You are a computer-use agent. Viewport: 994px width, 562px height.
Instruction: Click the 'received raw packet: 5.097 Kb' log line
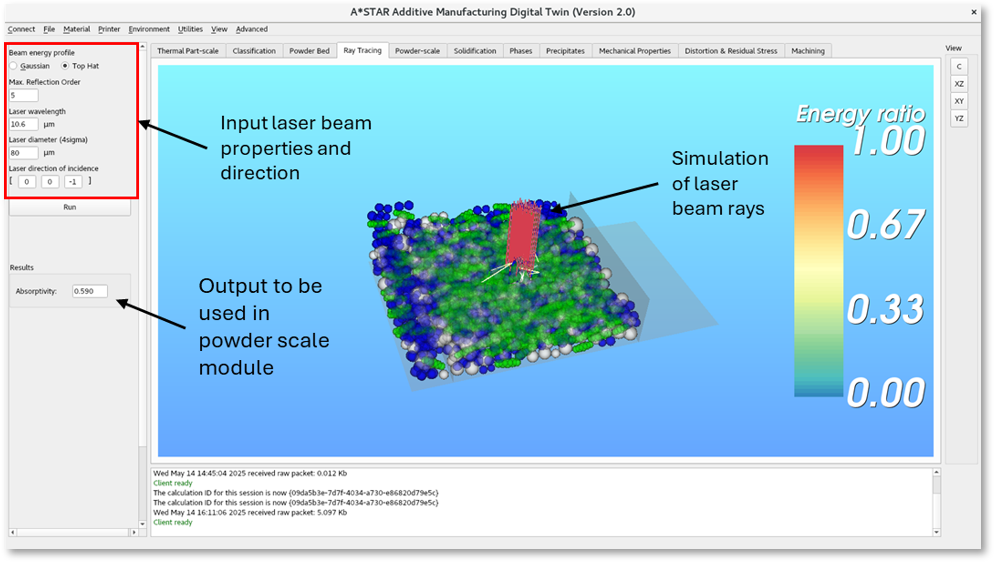click(x=250, y=513)
